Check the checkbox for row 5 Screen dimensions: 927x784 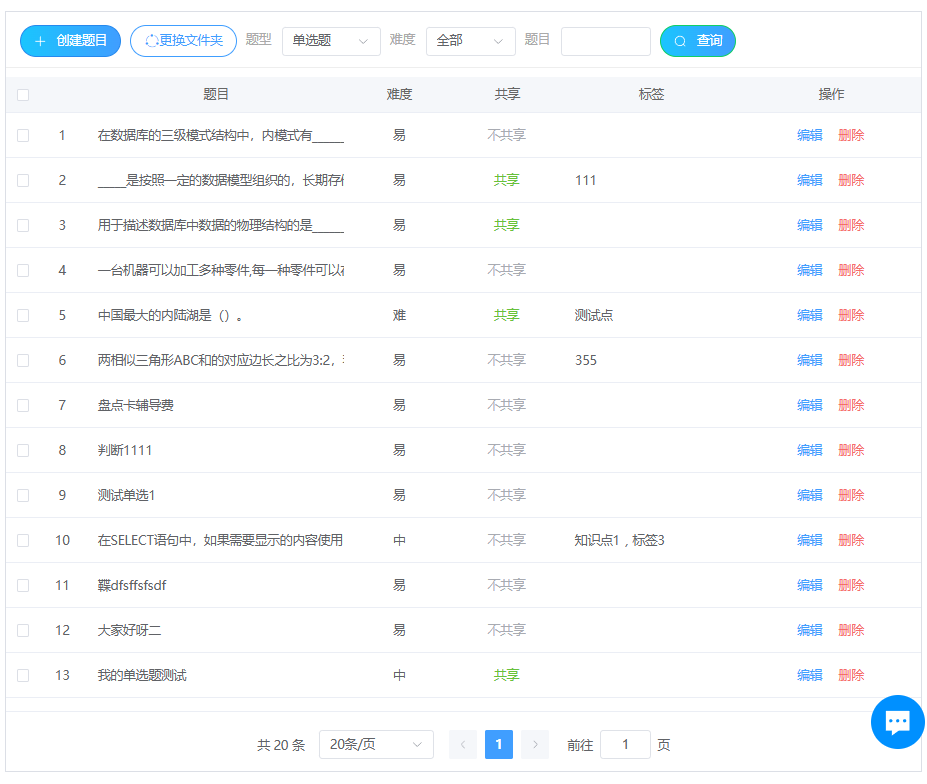click(x=23, y=315)
